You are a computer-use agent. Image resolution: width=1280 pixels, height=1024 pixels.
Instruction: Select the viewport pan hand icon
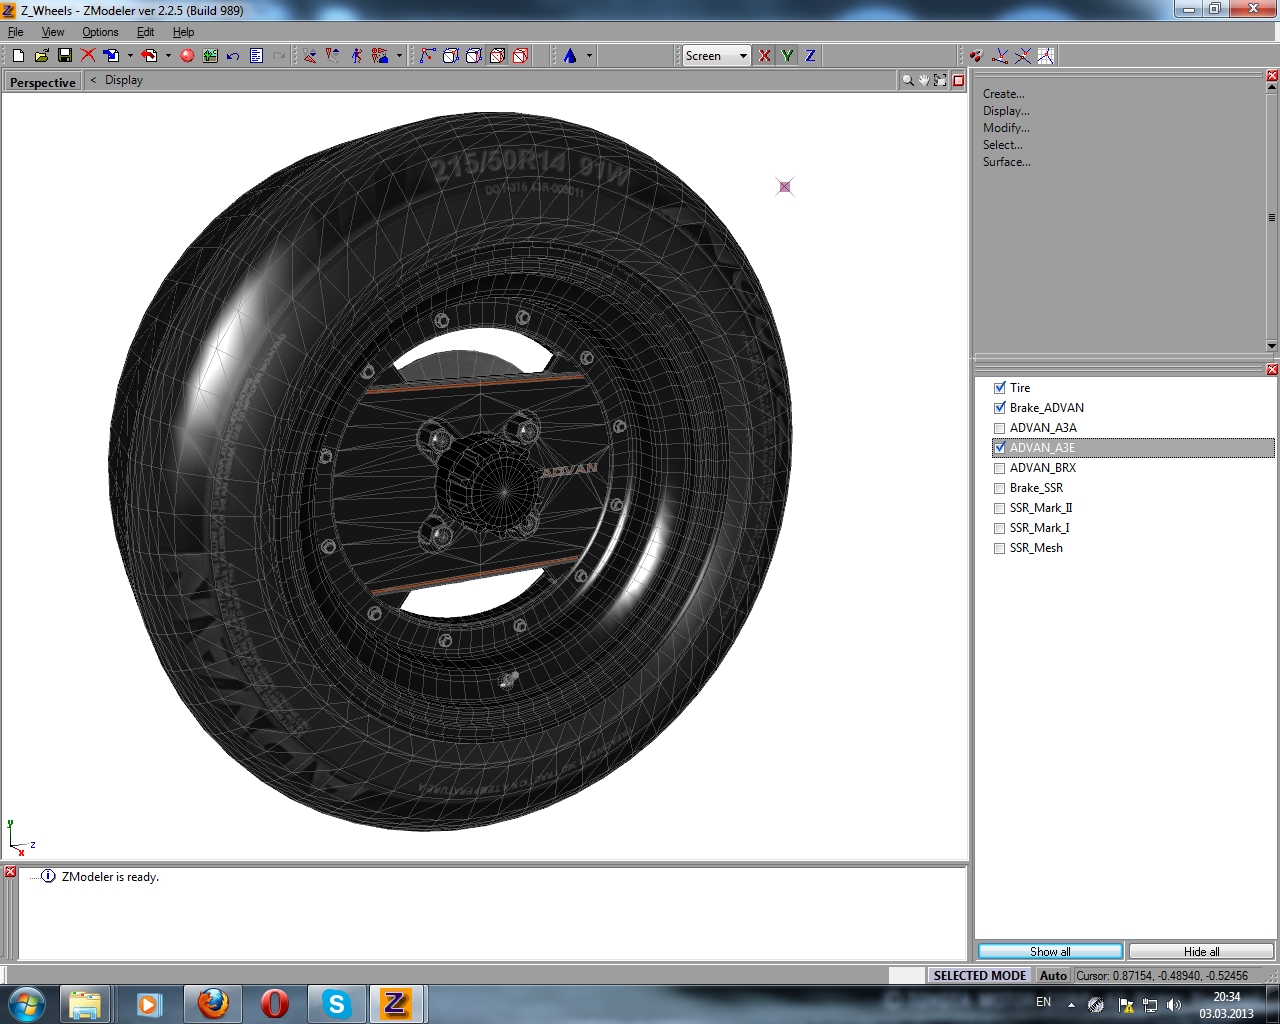[x=924, y=81]
